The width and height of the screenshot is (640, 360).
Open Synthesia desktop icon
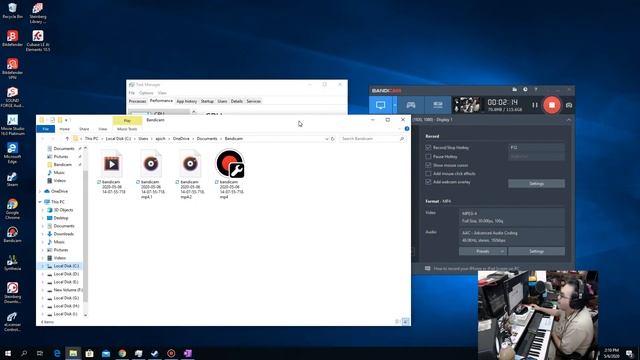(12, 263)
